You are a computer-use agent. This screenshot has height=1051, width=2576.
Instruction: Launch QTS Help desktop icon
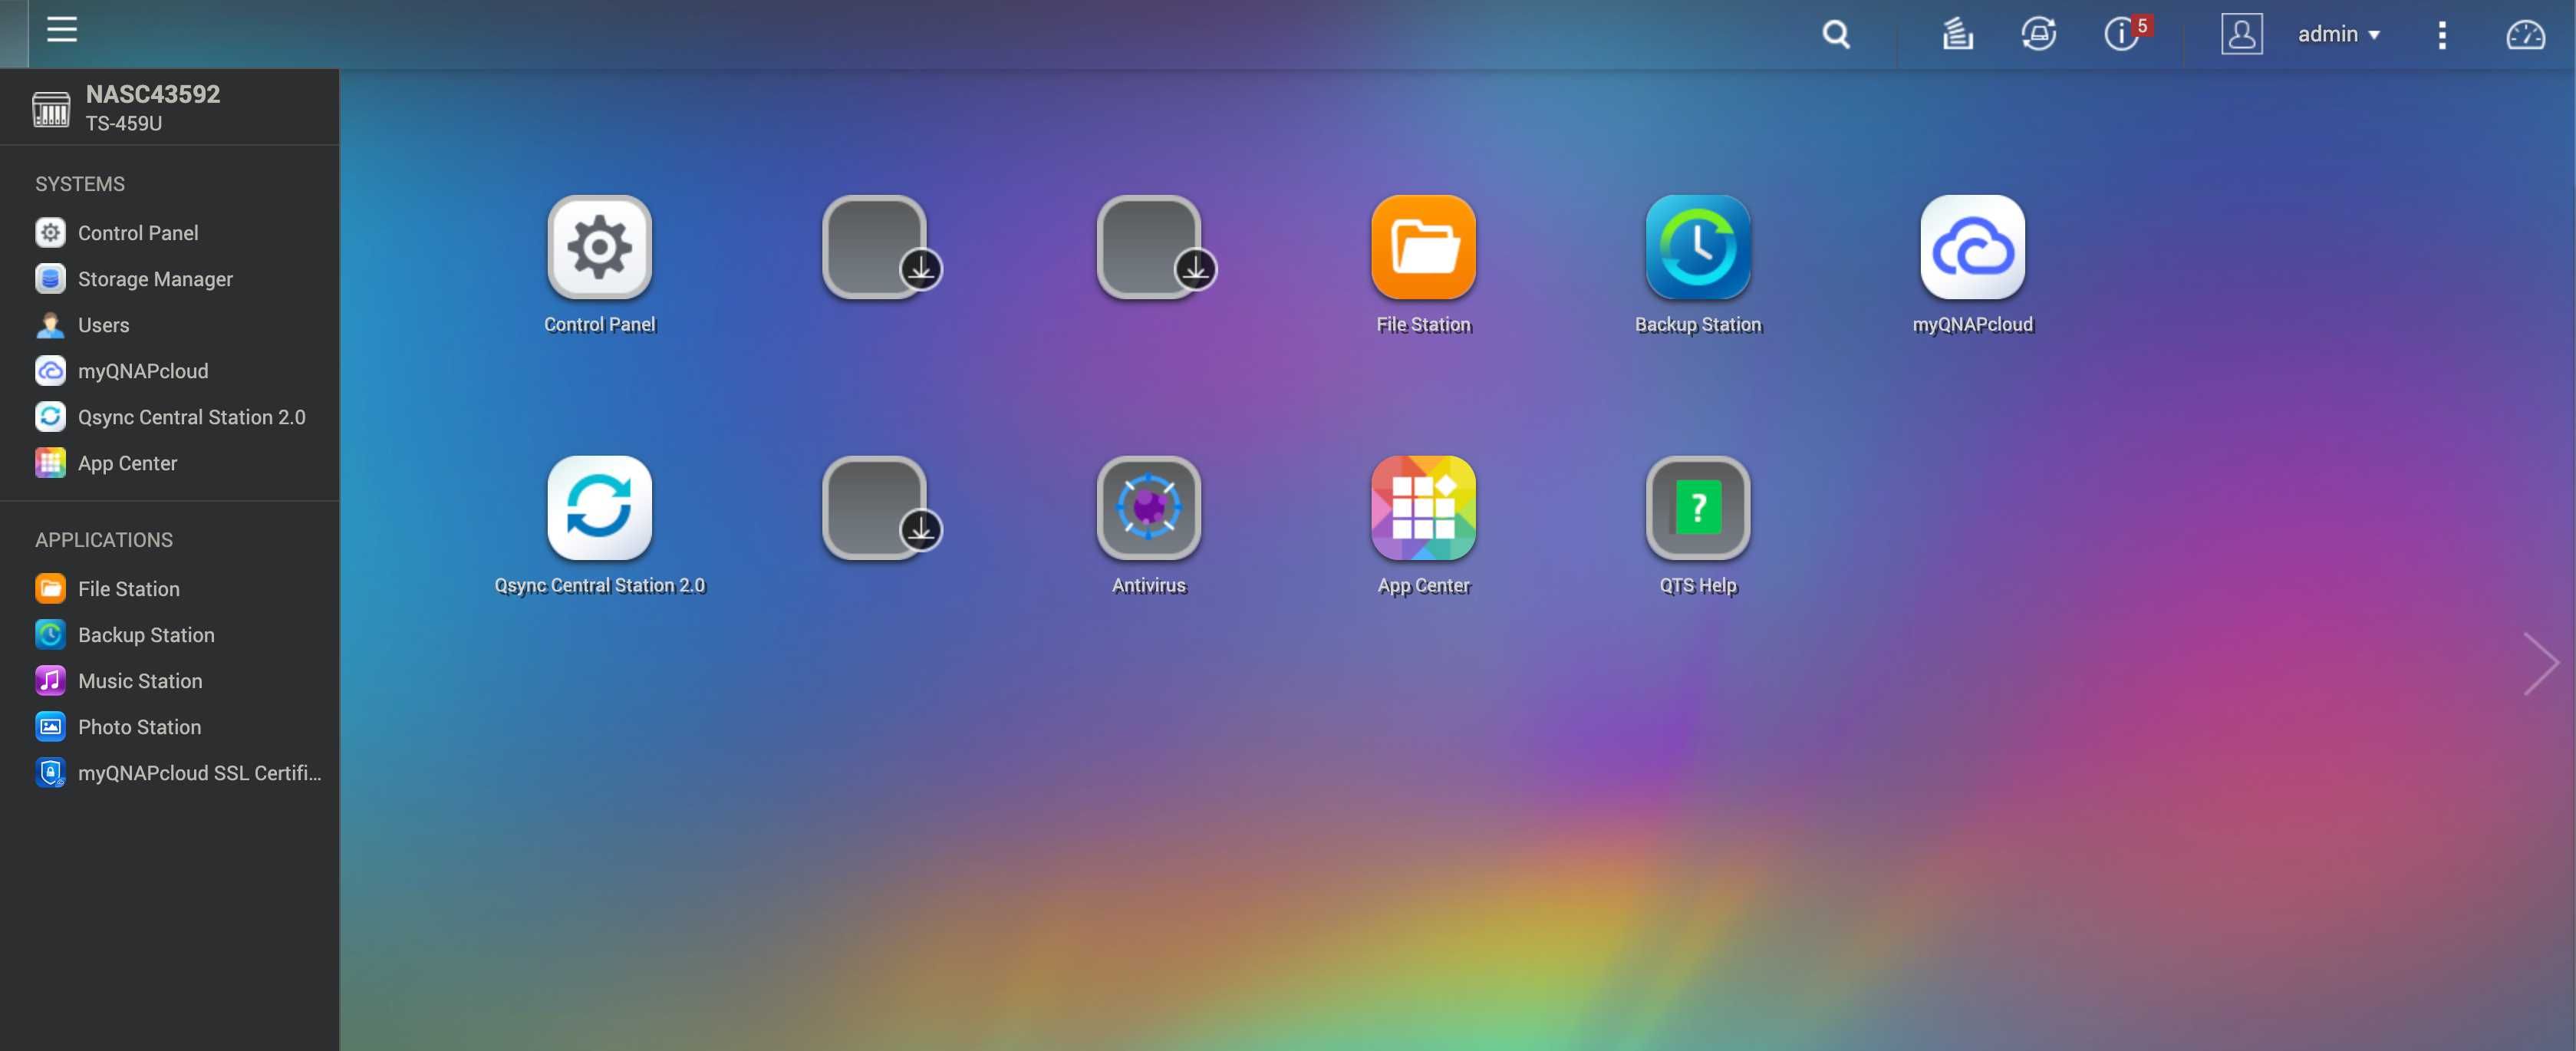1698,508
